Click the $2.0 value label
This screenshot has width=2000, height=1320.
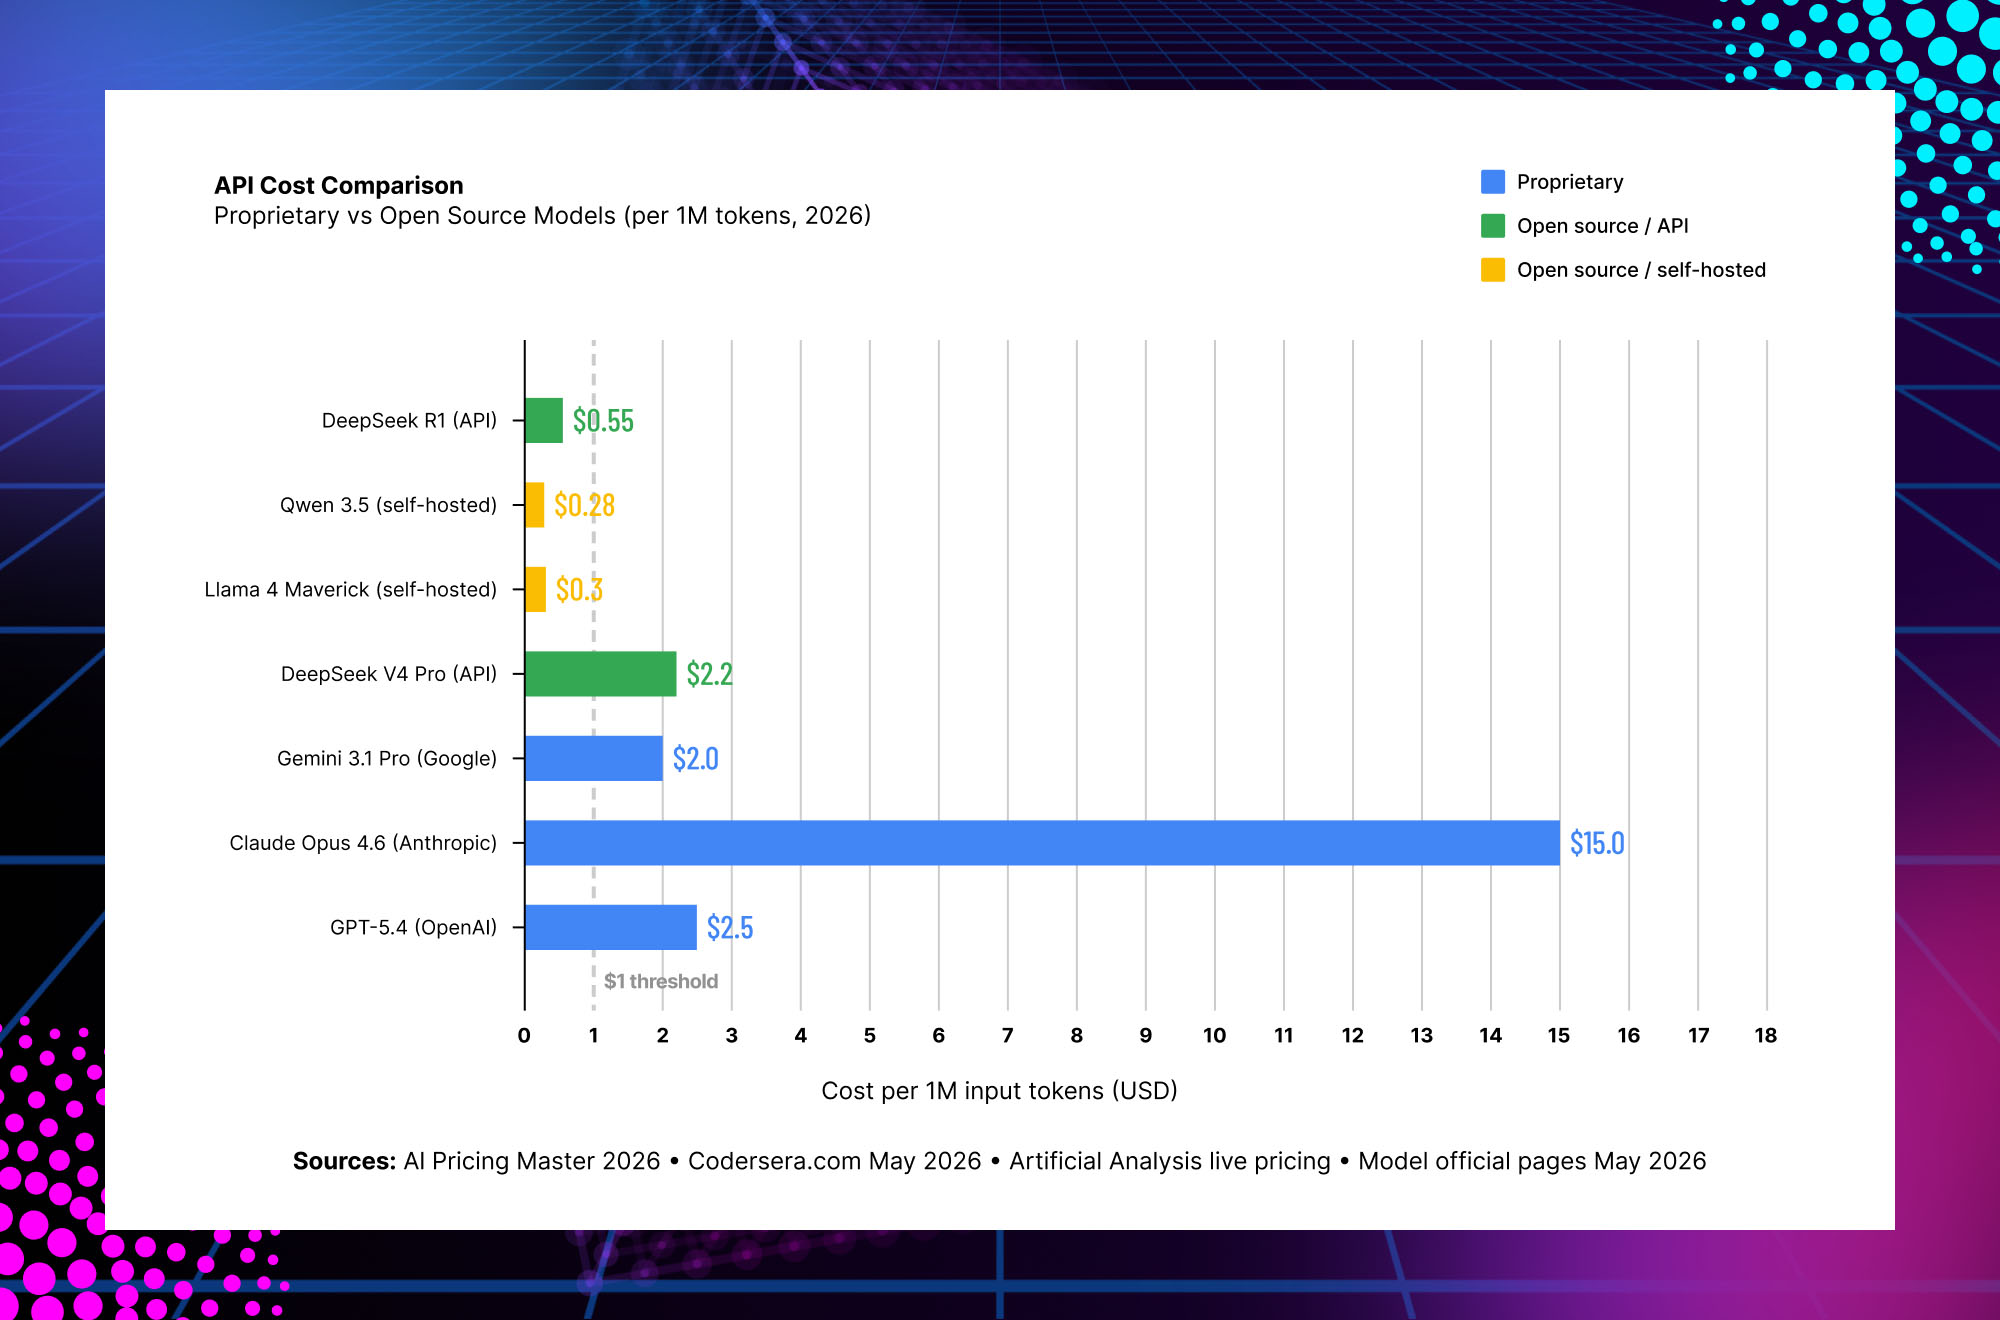click(x=695, y=759)
